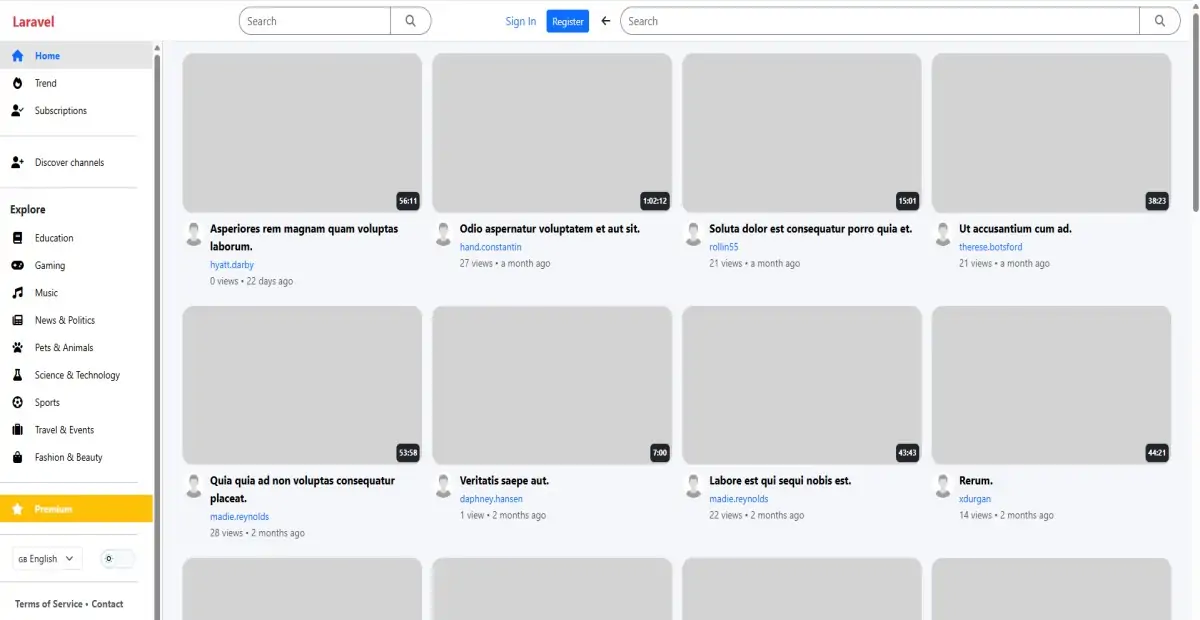Click the Discover channels user-plus icon
1200x620 pixels.
[x=17, y=162]
